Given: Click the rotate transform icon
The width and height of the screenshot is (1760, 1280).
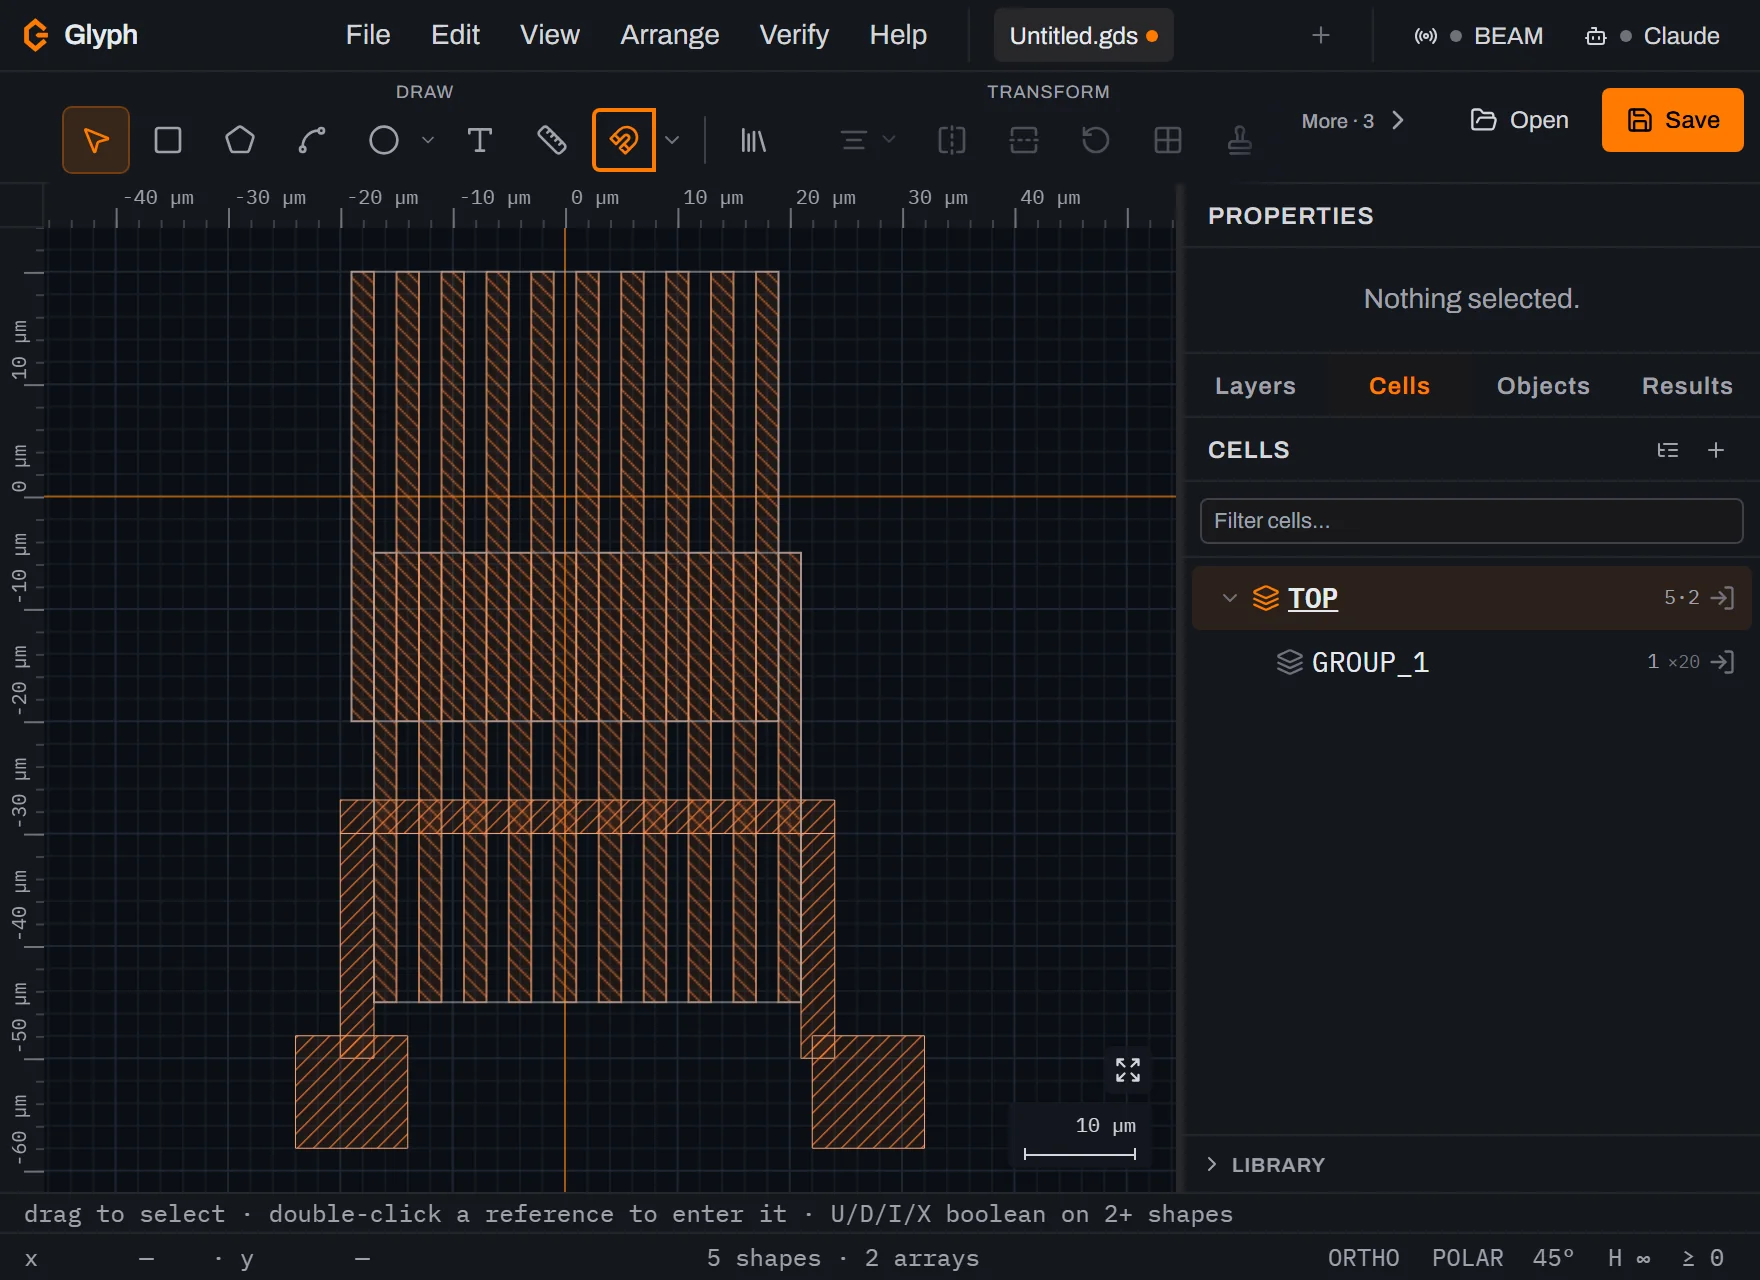Looking at the screenshot, I should [1096, 140].
